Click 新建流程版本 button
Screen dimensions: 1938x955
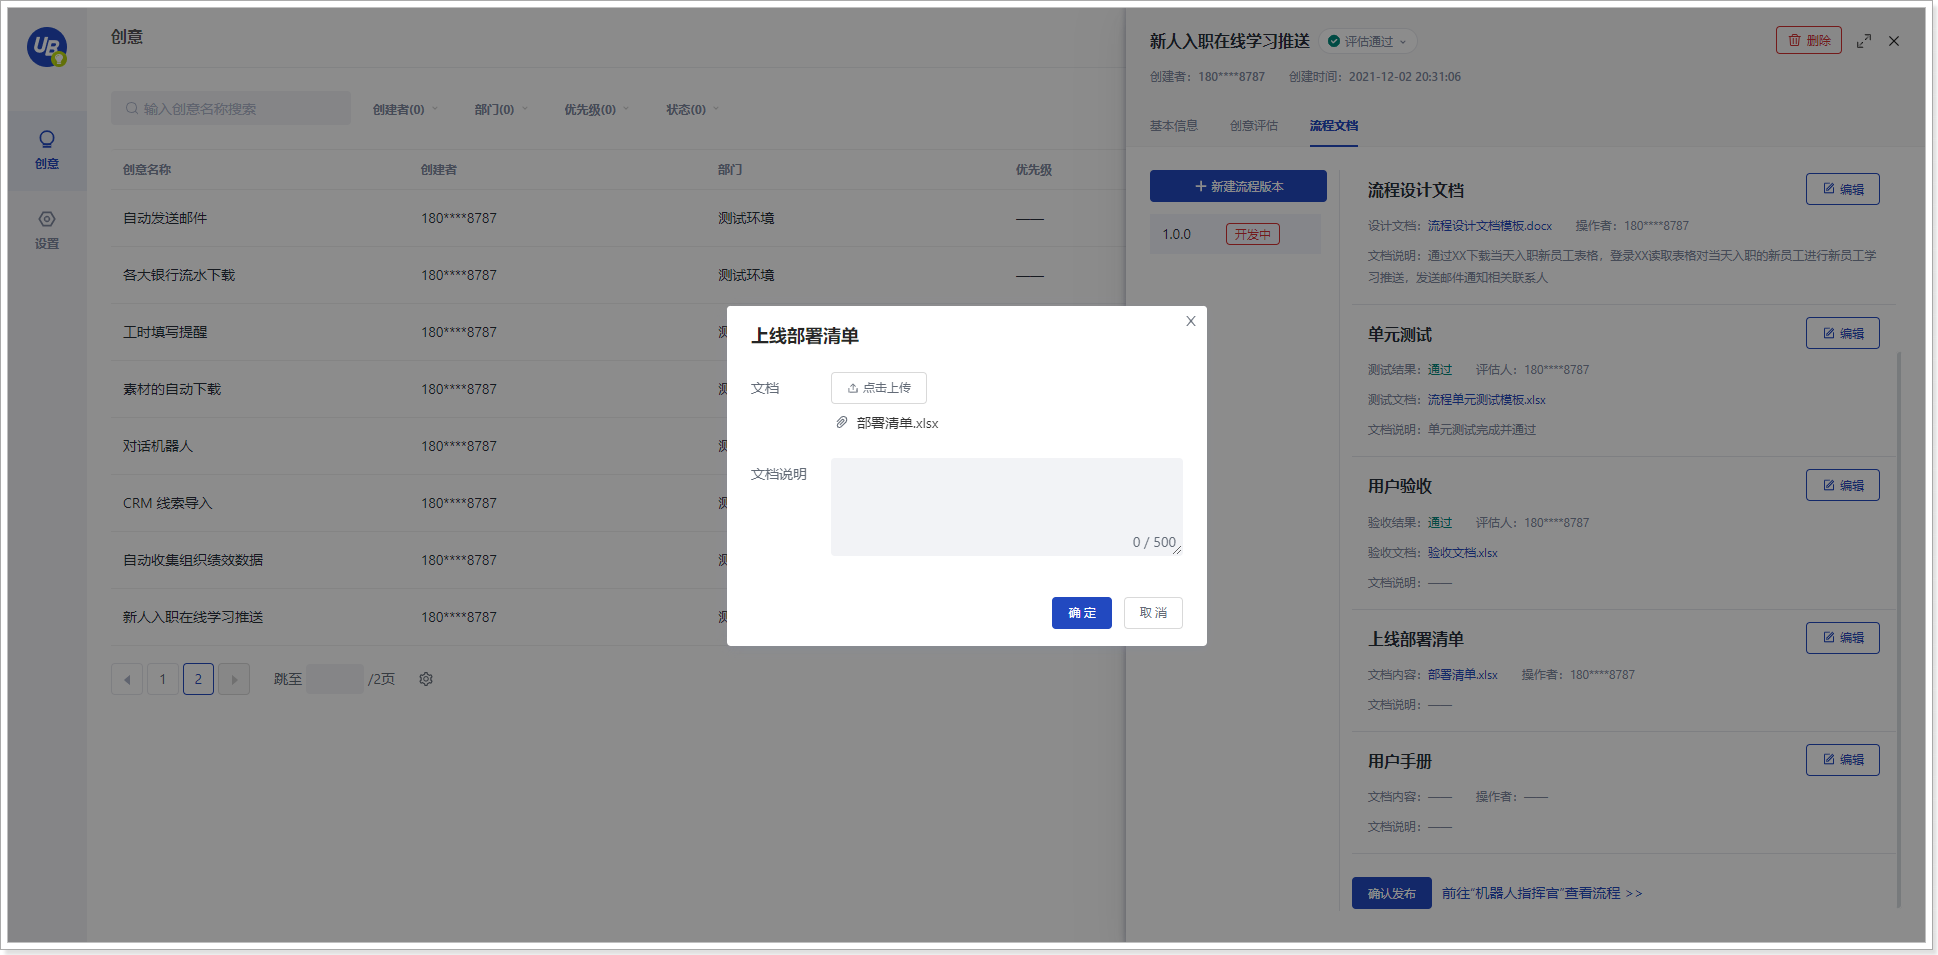(1238, 186)
